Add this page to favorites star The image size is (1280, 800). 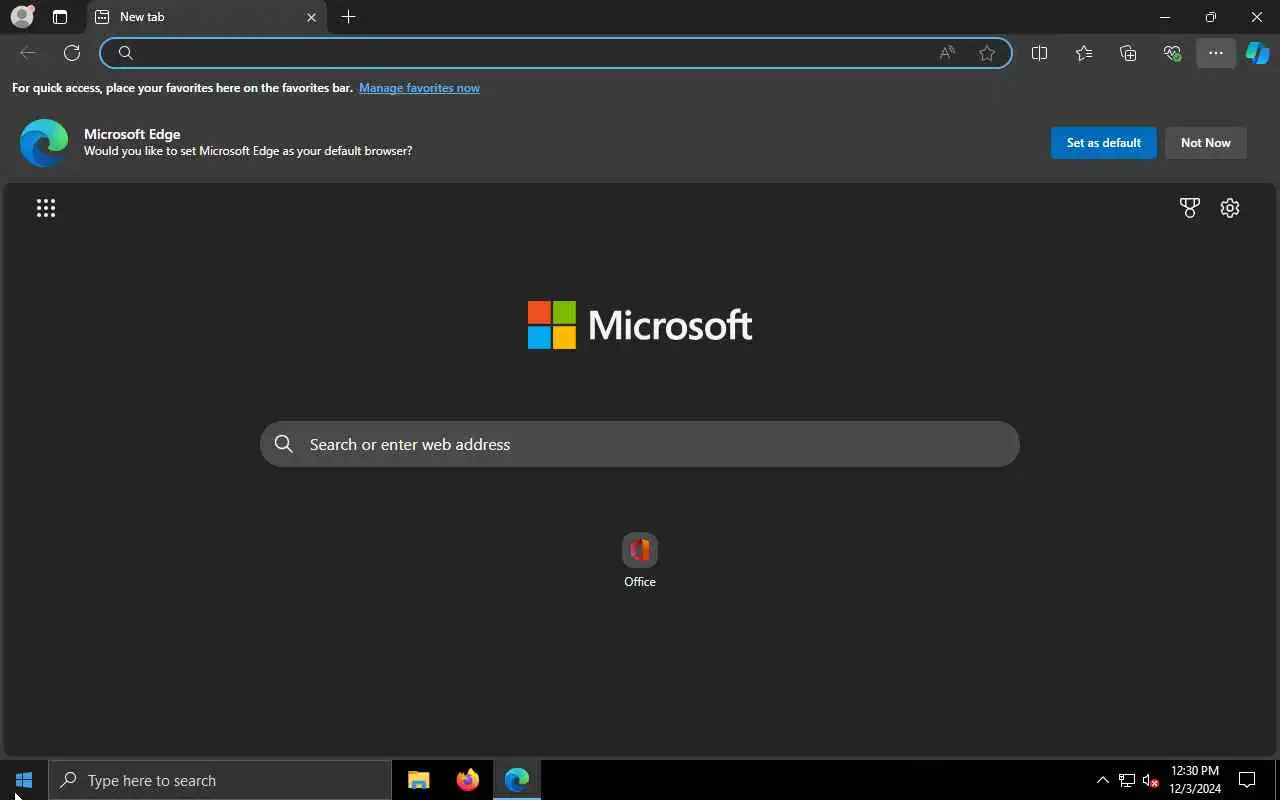(x=987, y=53)
